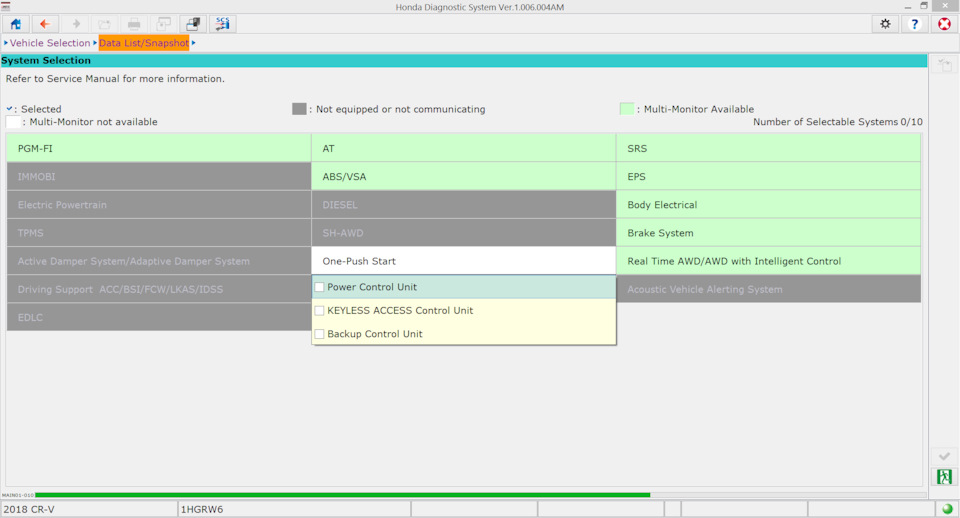This screenshot has height=518, width=960.
Task: Select the SRS system
Action: tap(768, 148)
